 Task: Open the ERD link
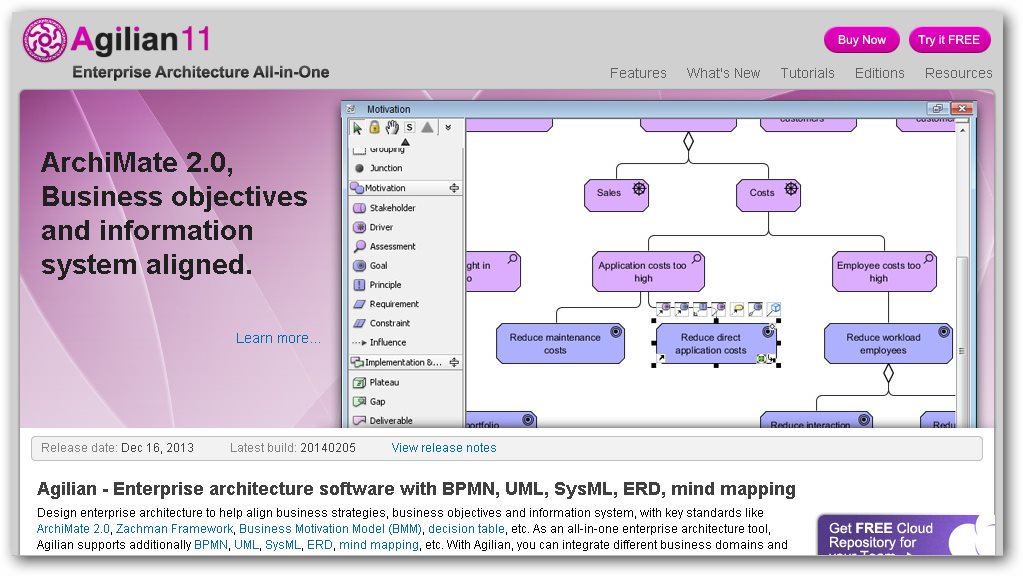[x=320, y=545]
